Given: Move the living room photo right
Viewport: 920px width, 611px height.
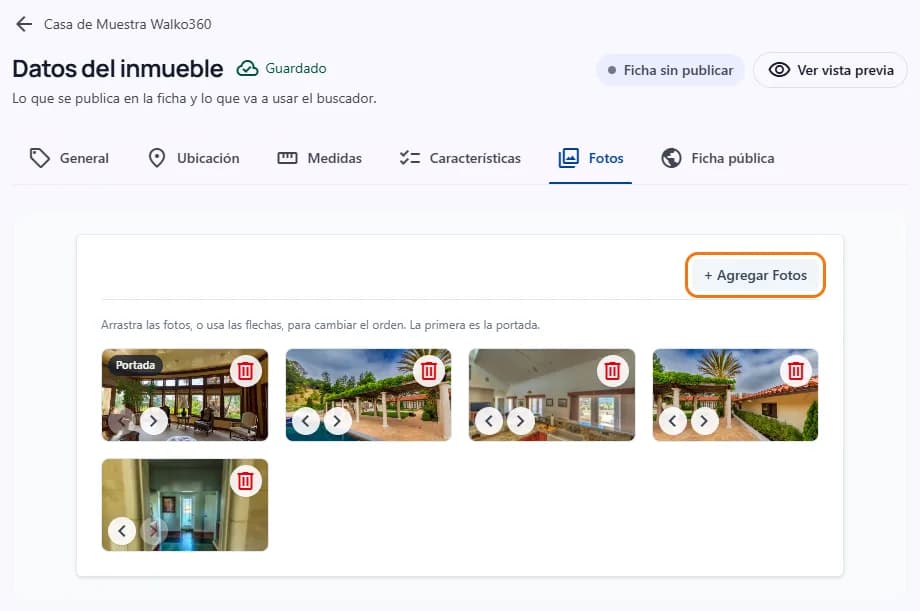Looking at the screenshot, I should coord(520,421).
